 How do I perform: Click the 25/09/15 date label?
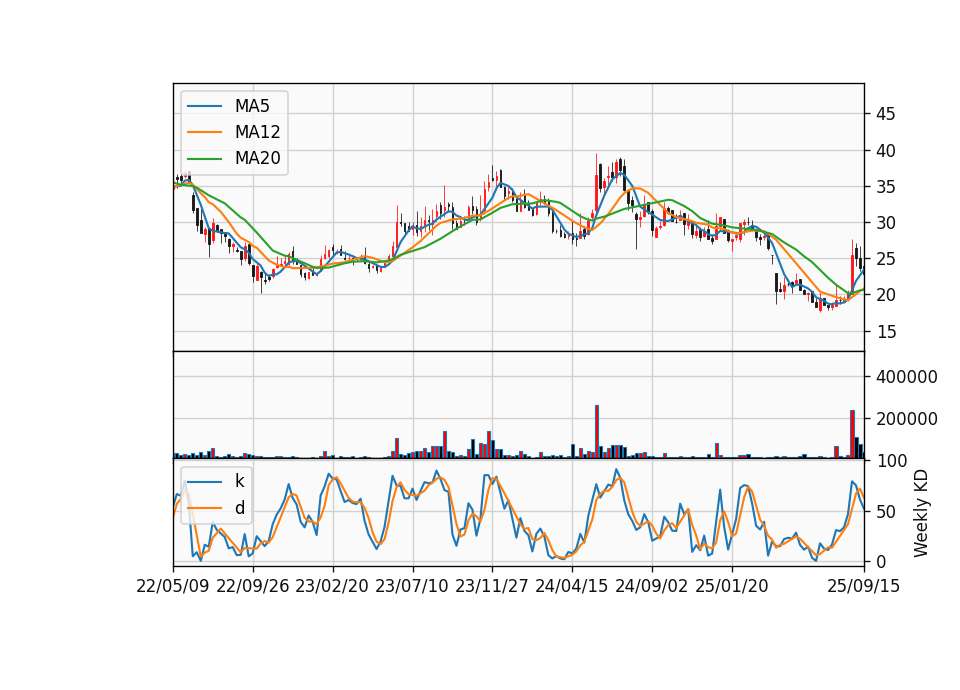pos(864,587)
